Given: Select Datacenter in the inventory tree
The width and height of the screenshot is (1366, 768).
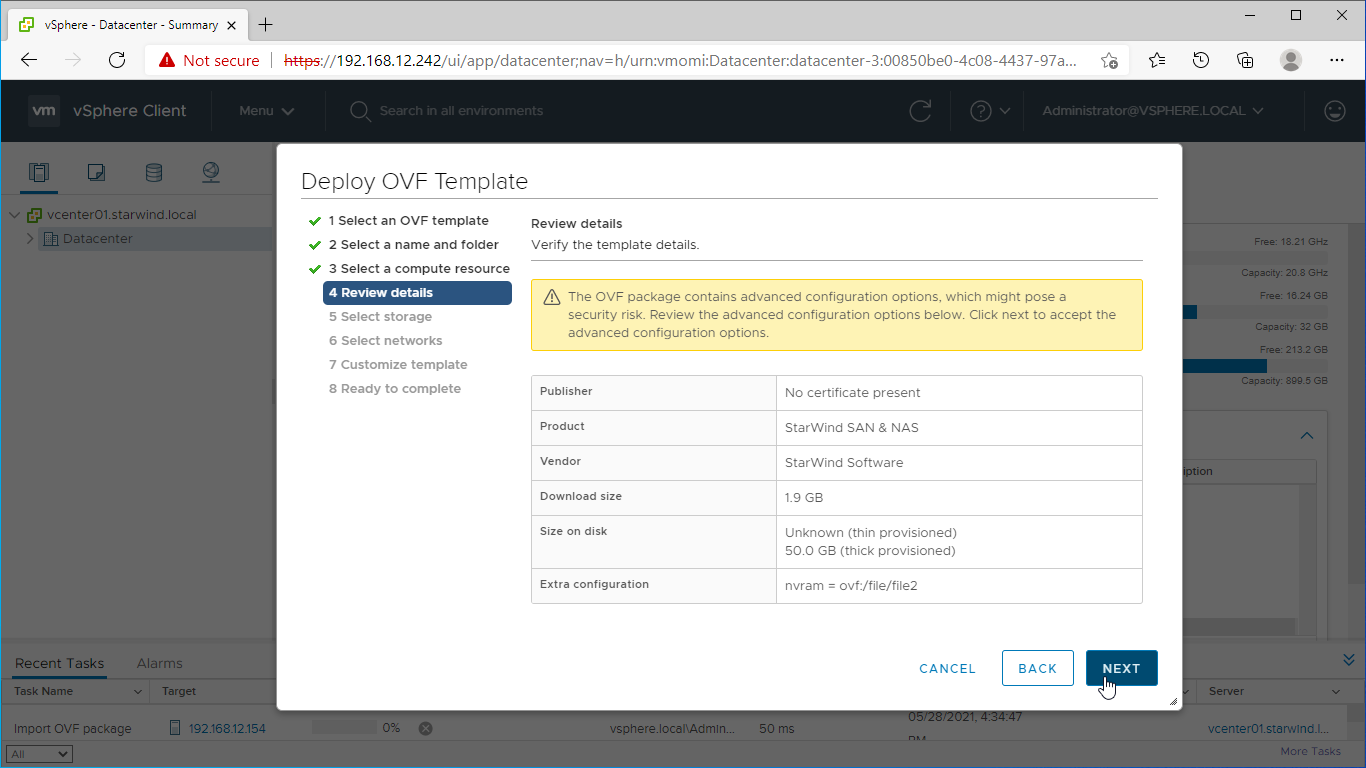Looking at the screenshot, I should [x=97, y=239].
